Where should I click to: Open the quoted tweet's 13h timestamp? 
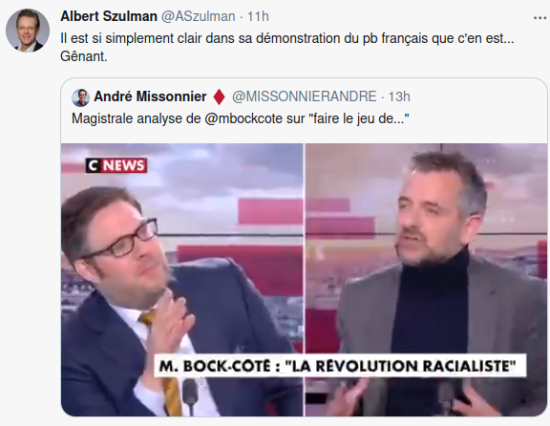[x=399, y=96]
